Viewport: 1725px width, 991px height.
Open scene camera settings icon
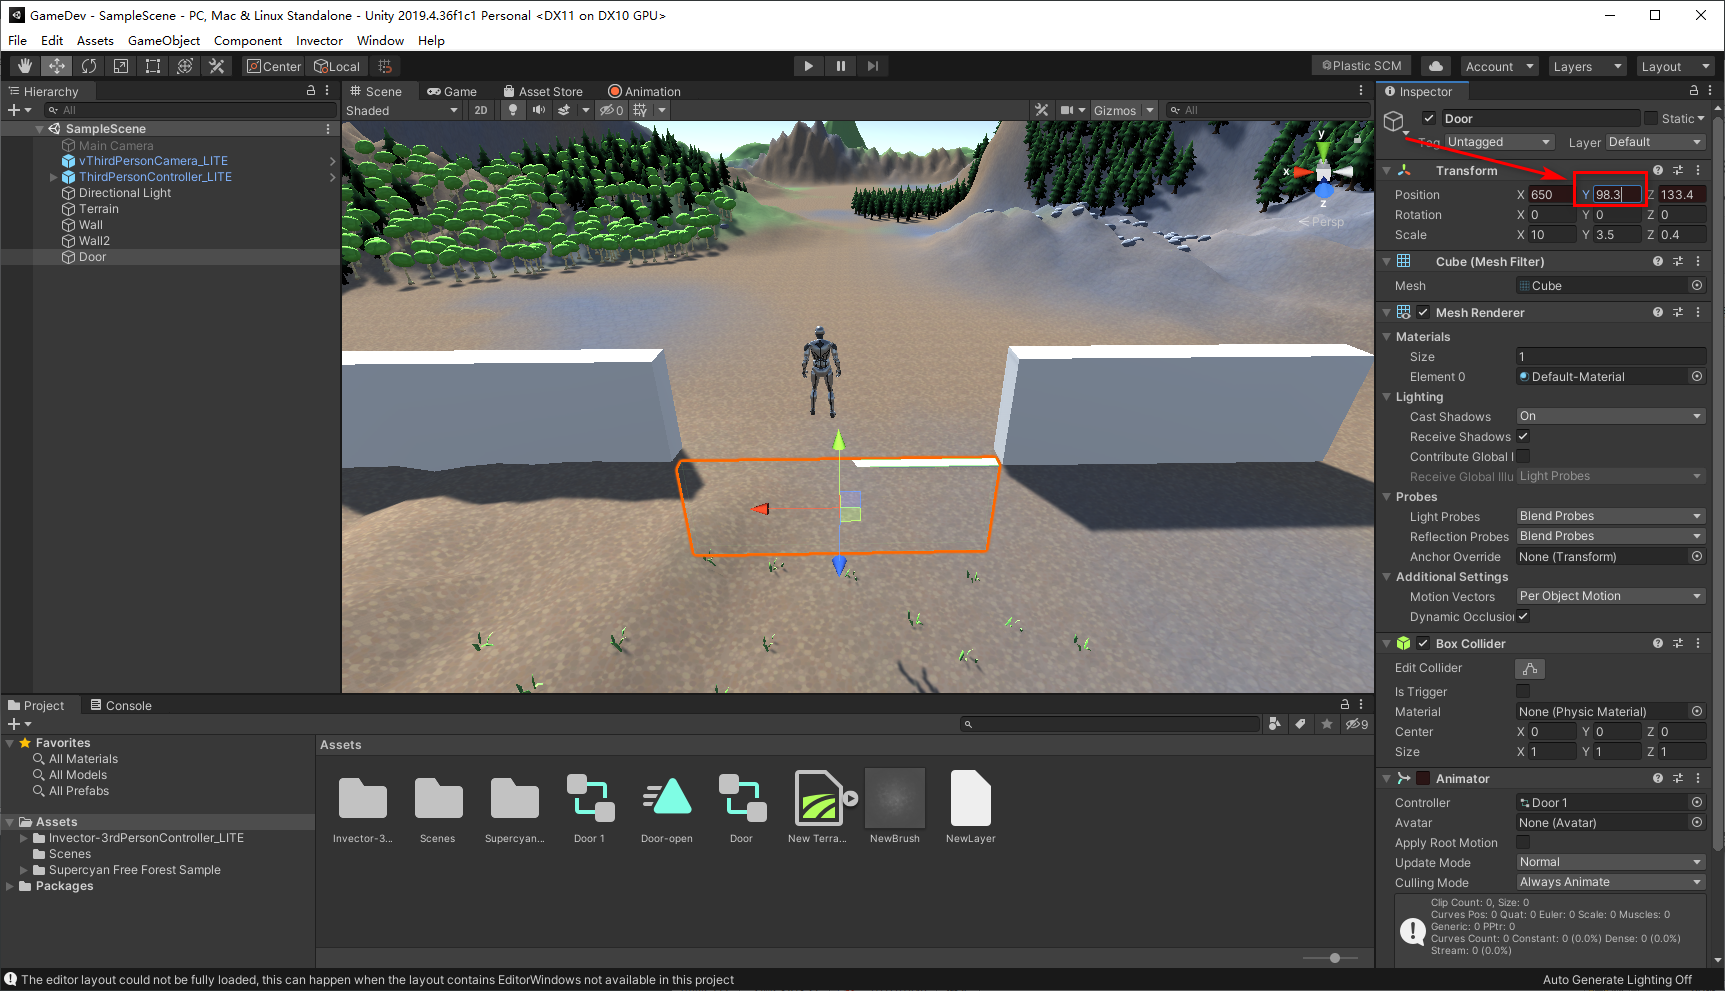[x=1067, y=110]
